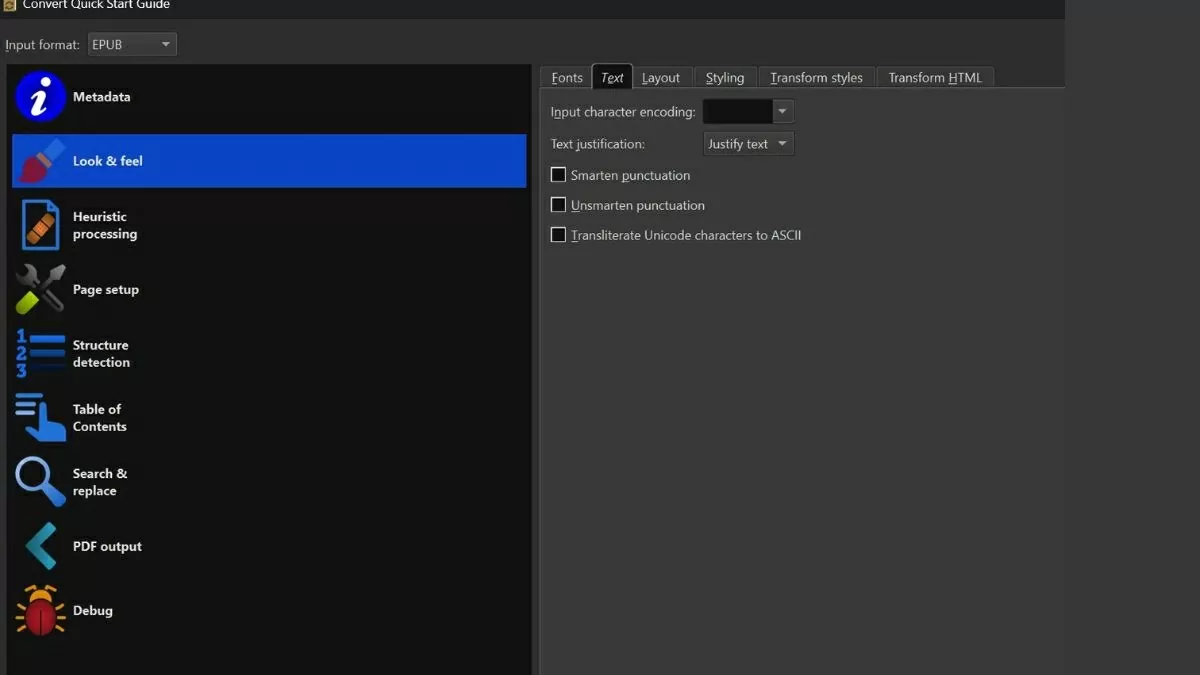Enable Smarten punctuation checkbox
This screenshot has width=1200, height=675.
[559, 175]
